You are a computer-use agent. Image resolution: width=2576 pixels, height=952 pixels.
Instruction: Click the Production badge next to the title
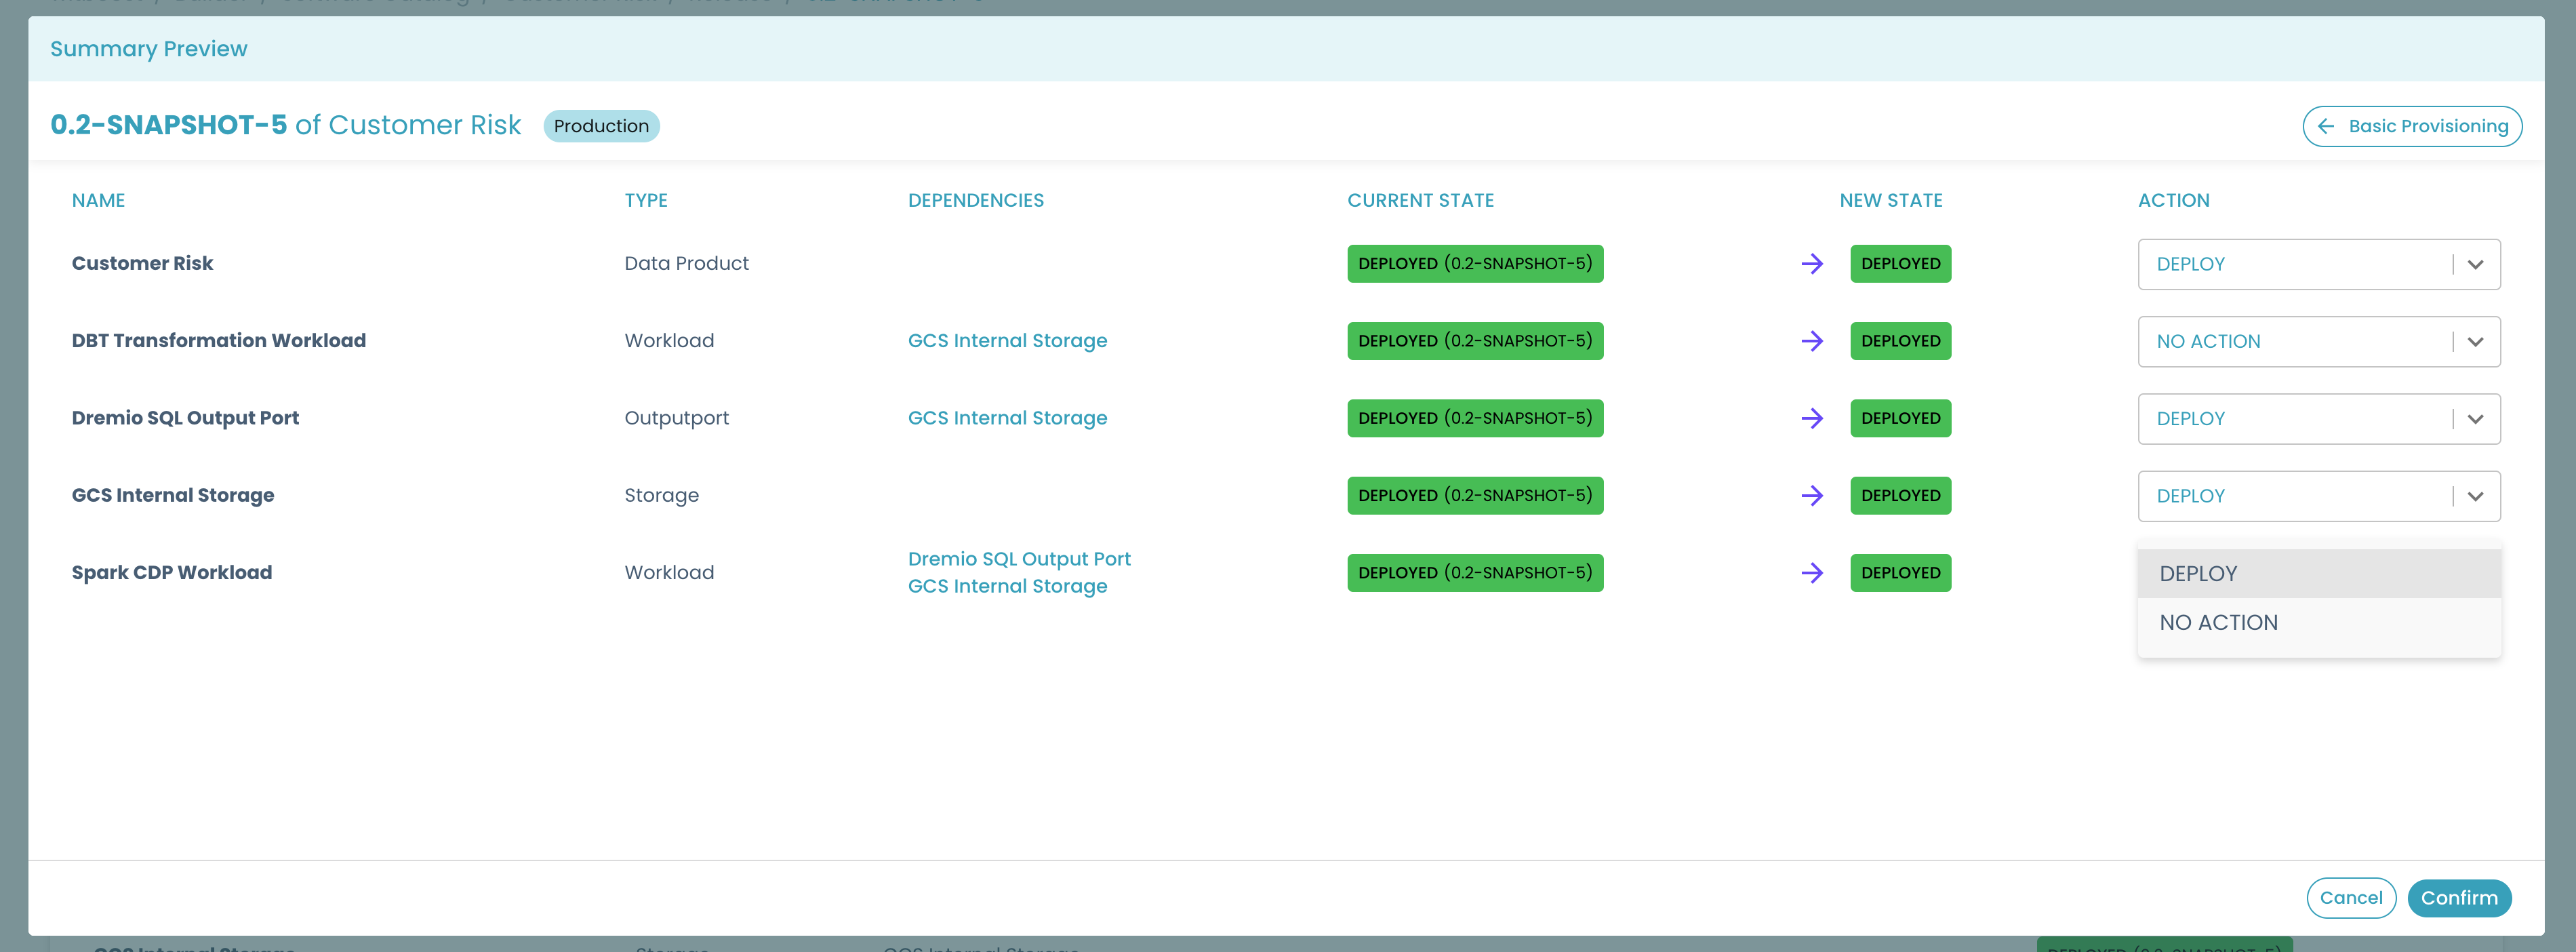pyautogui.click(x=601, y=126)
